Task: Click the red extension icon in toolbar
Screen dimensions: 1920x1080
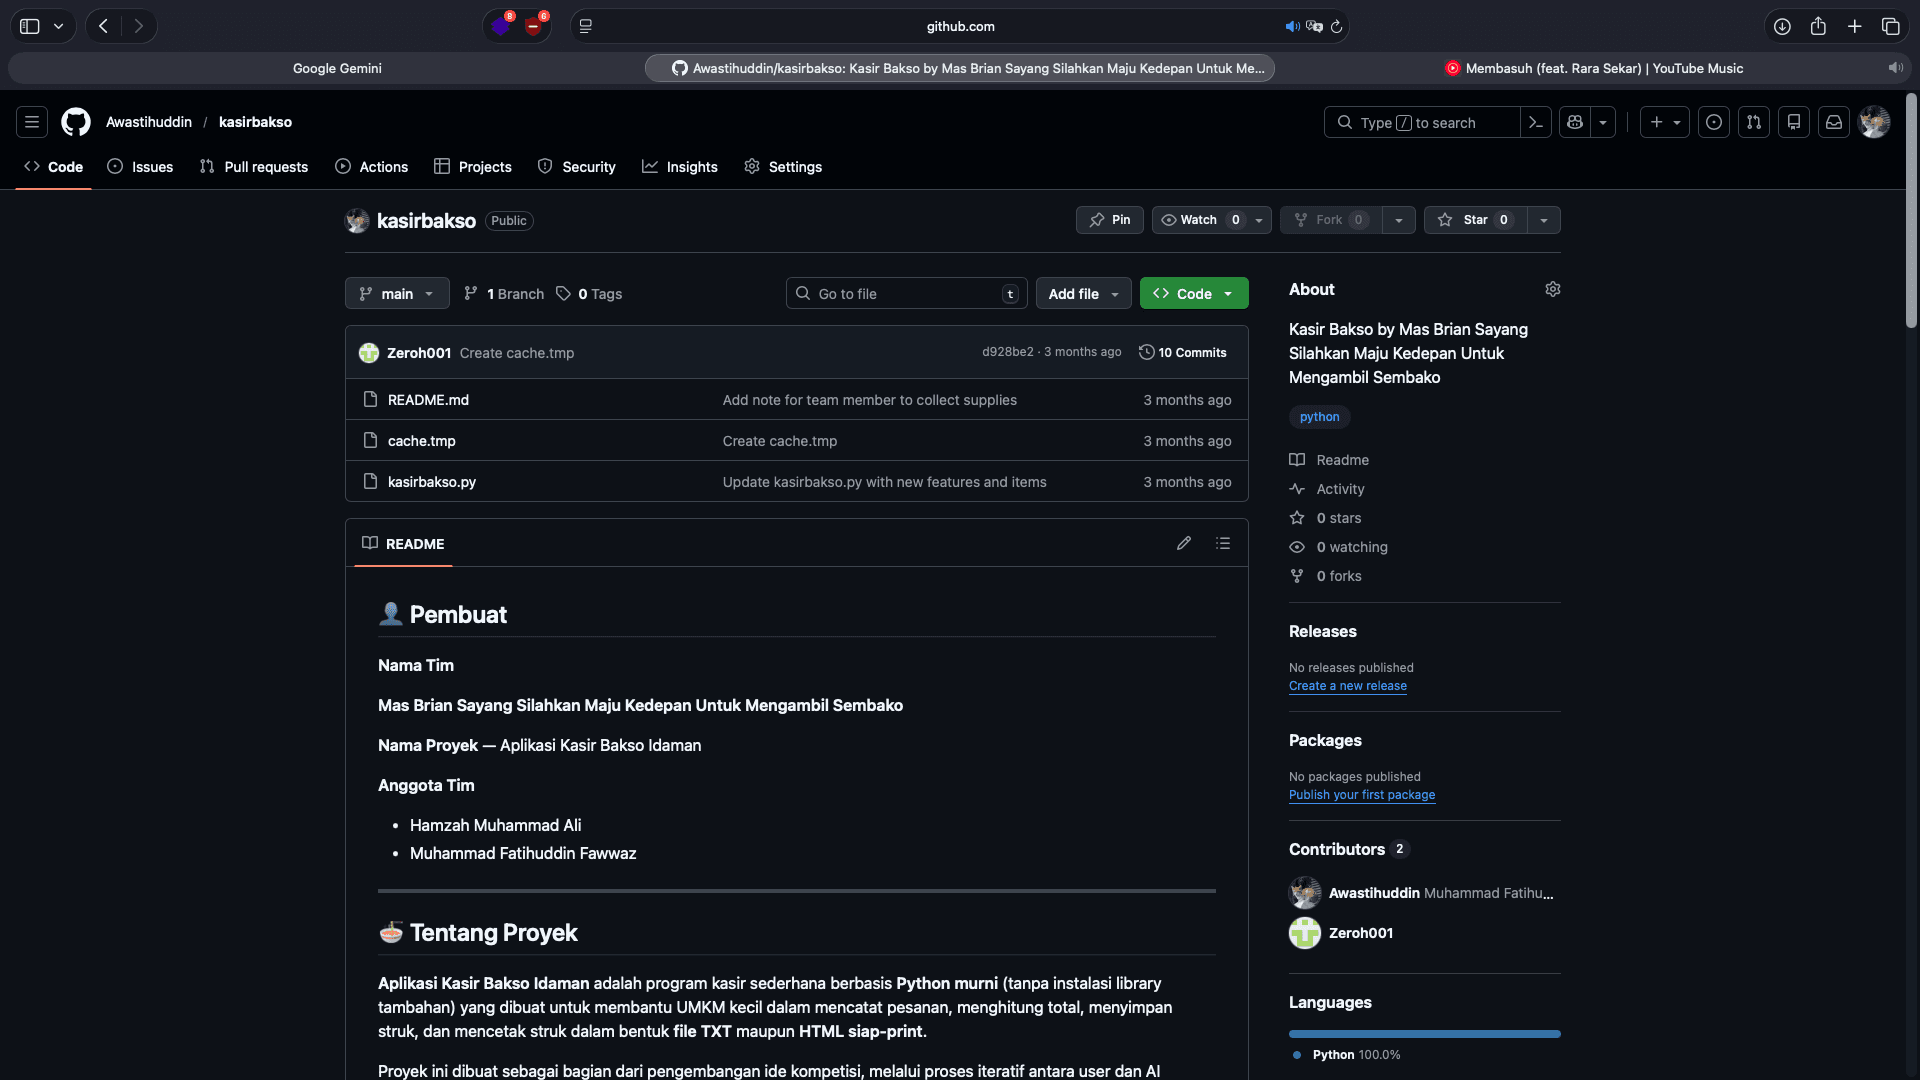Action: [x=534, y=26]
